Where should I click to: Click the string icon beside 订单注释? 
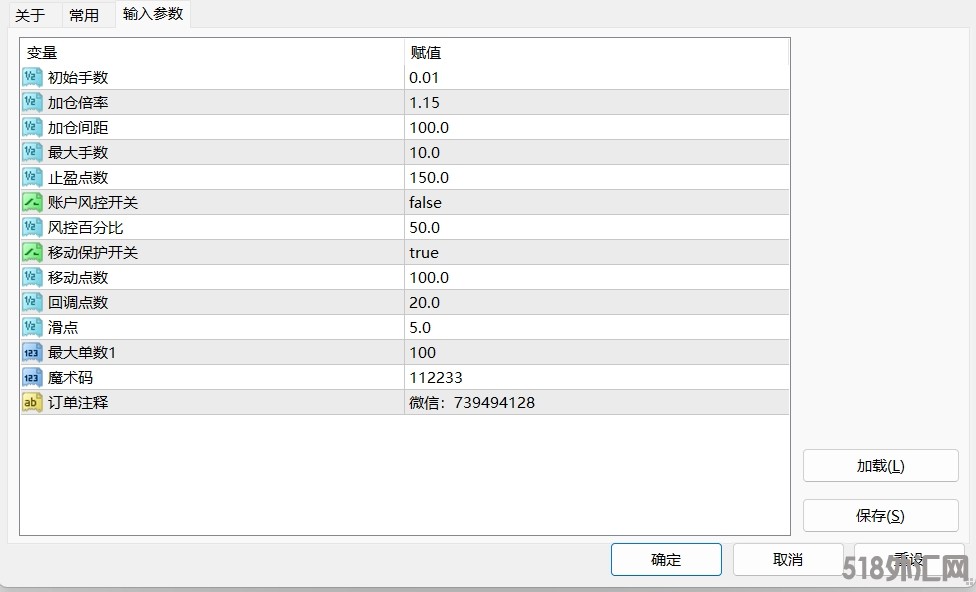[32, 403]
